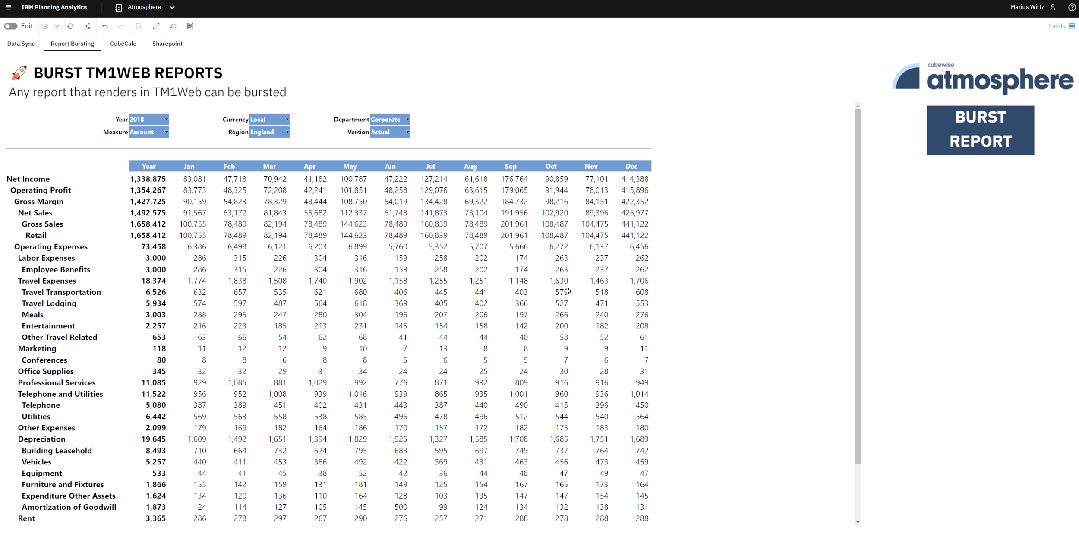Click the refresh icon in toolbar
Image resolution: width=1079 pixels, height=540 pixels.
point(70,26)
